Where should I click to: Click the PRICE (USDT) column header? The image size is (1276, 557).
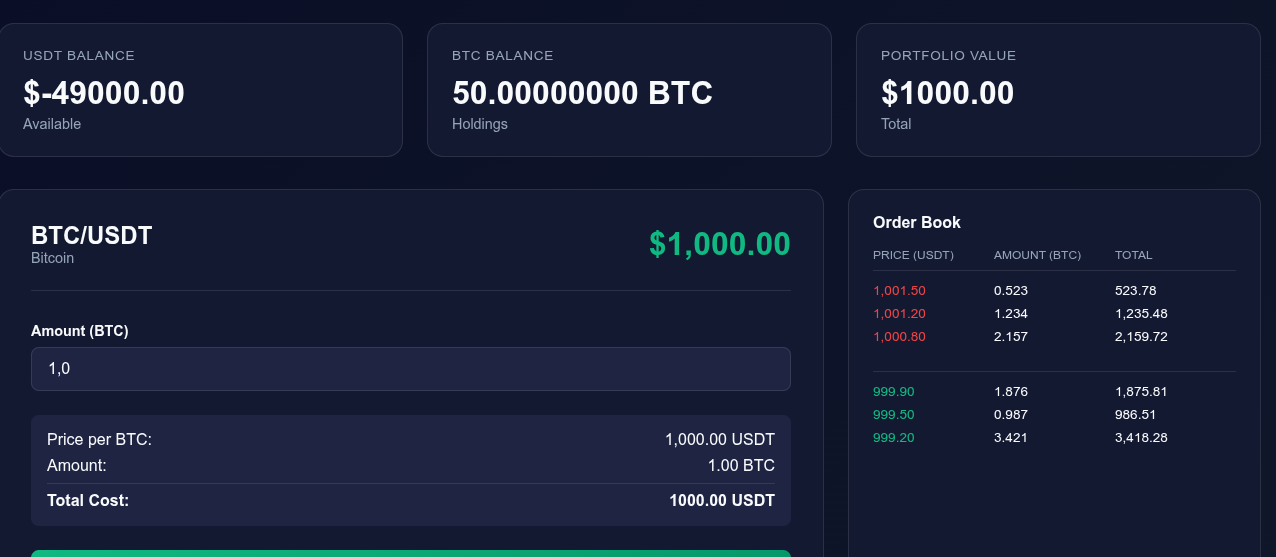pyautogui.click(x=913, y=255)
